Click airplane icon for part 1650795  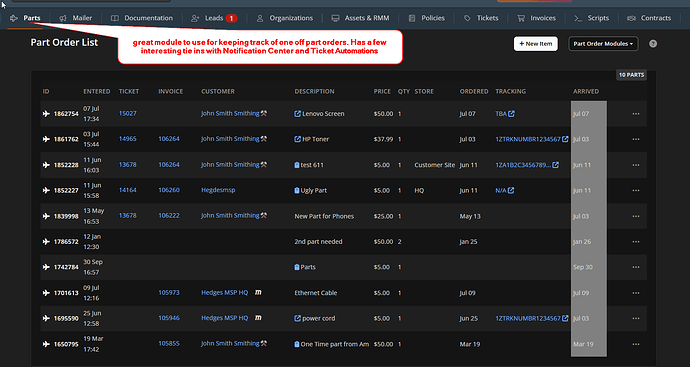coord(46,344)
